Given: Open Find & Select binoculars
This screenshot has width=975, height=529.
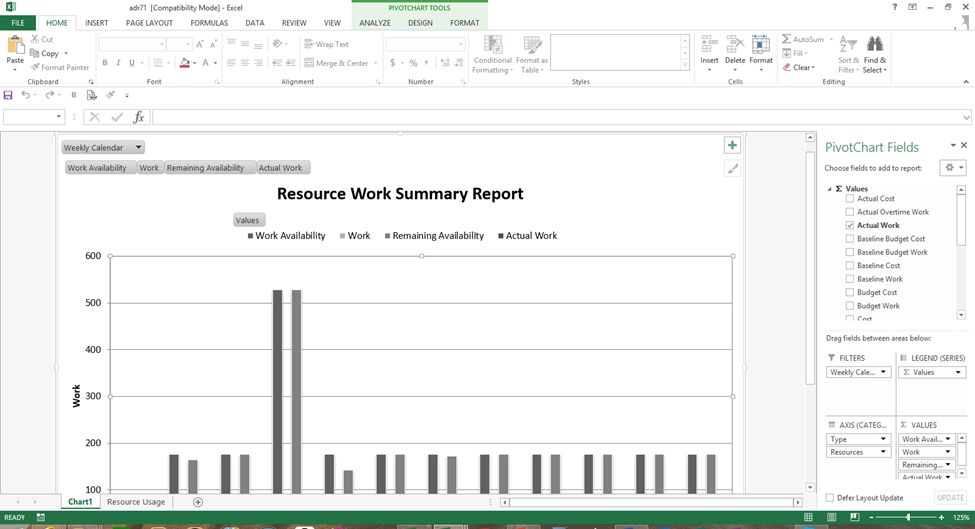Looking at the screenshot, I should pos(875,55).
